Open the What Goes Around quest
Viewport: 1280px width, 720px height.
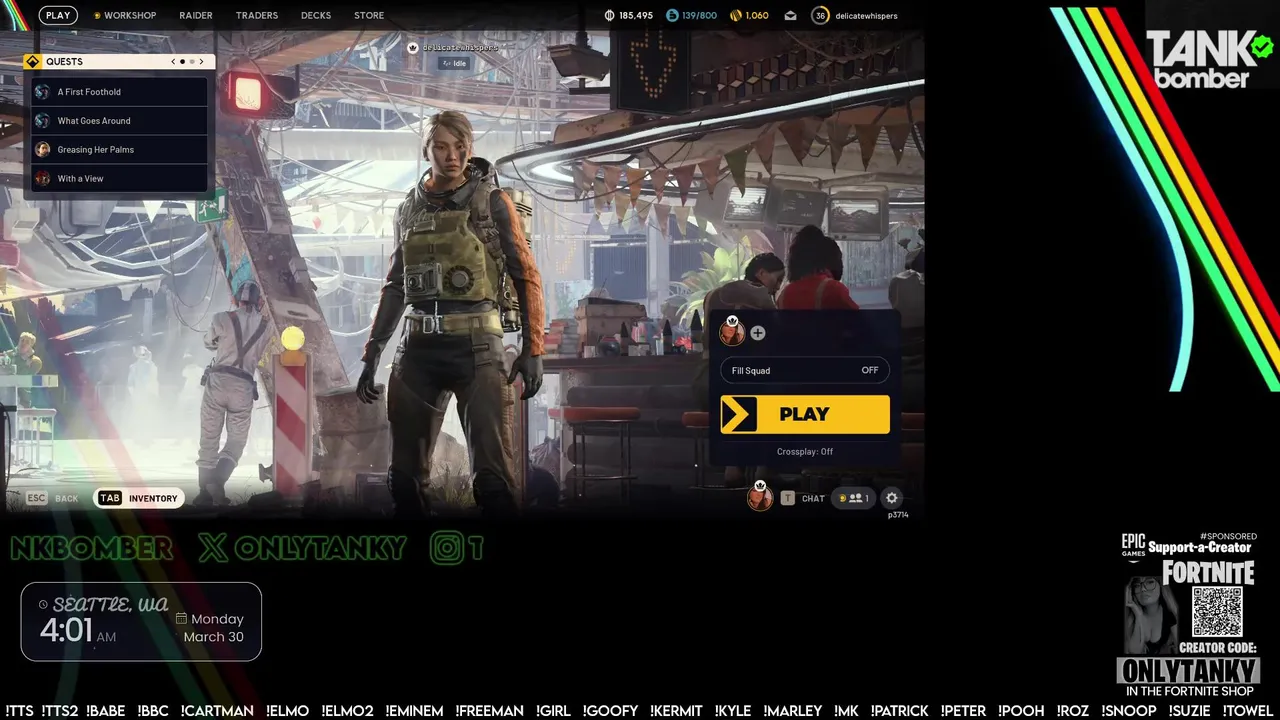[119, 121]
